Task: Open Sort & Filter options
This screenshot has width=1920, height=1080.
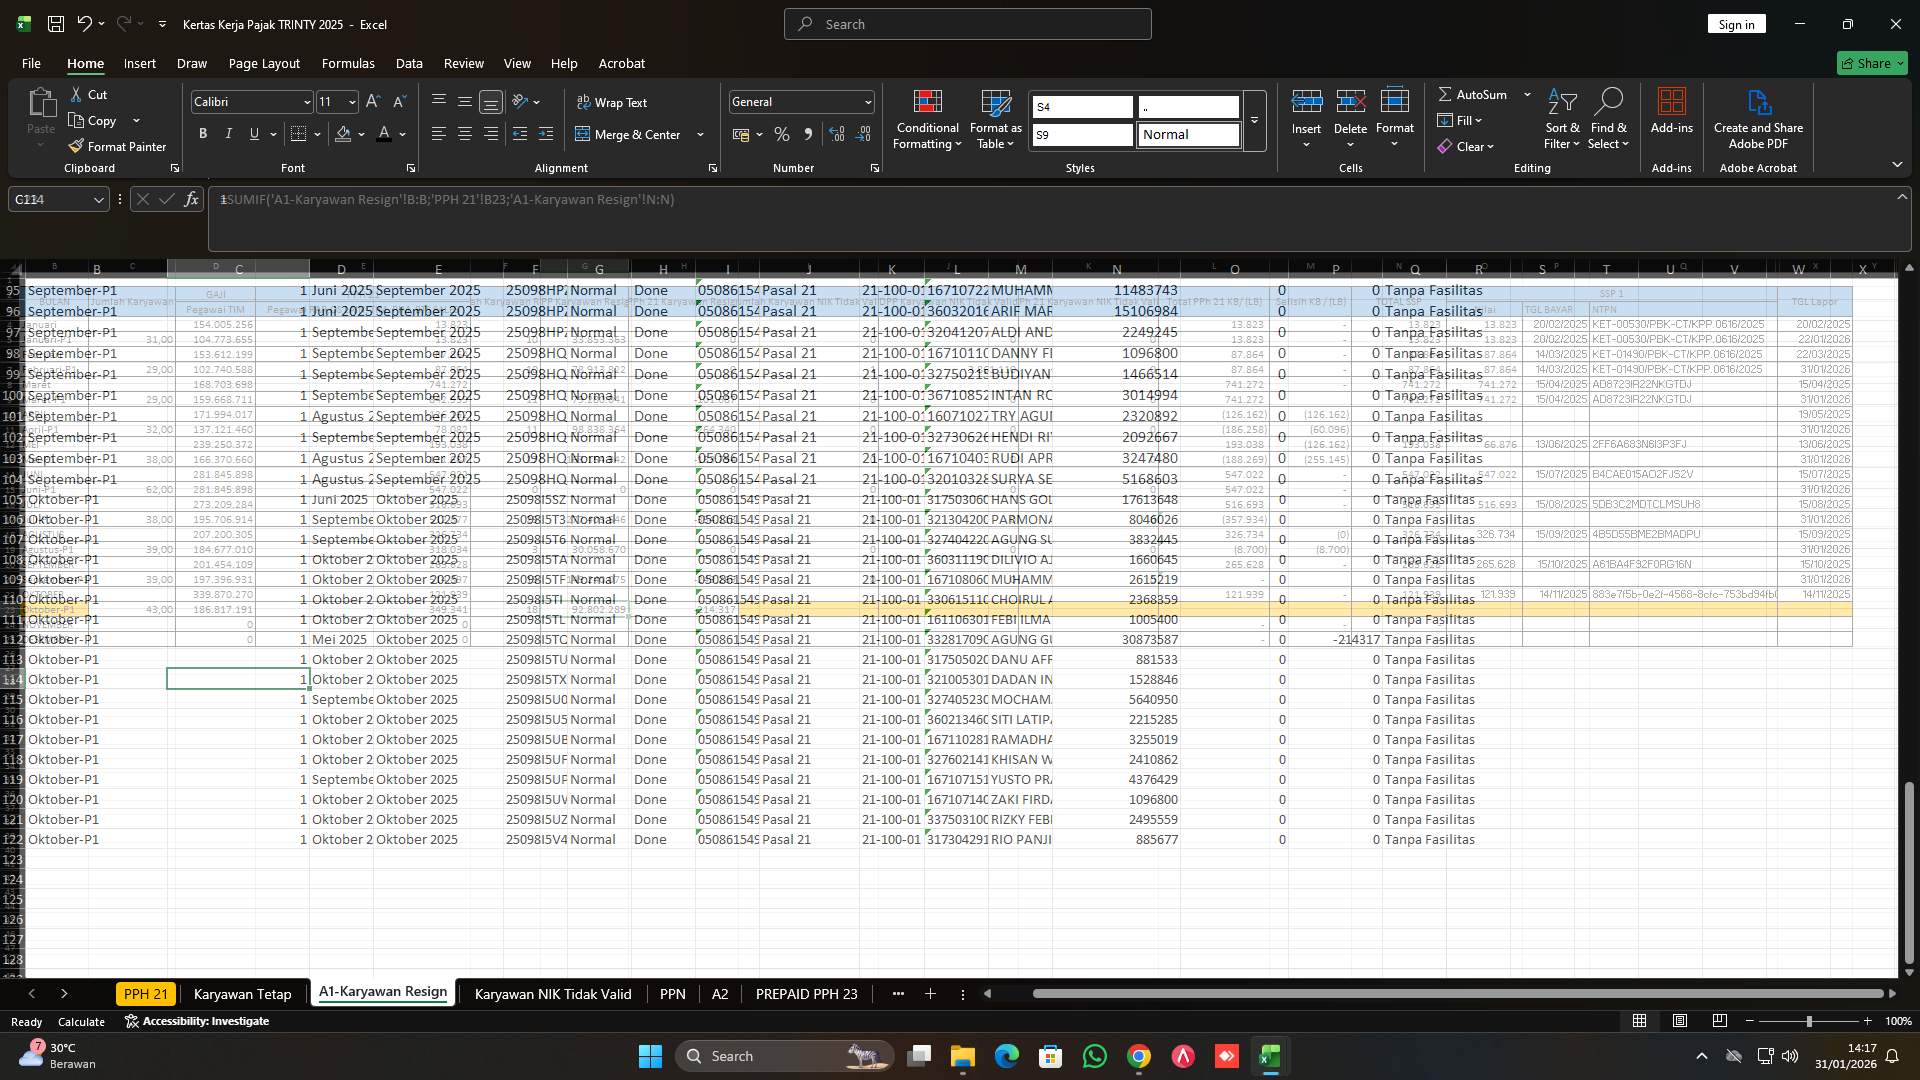Action: point(1561,119)
